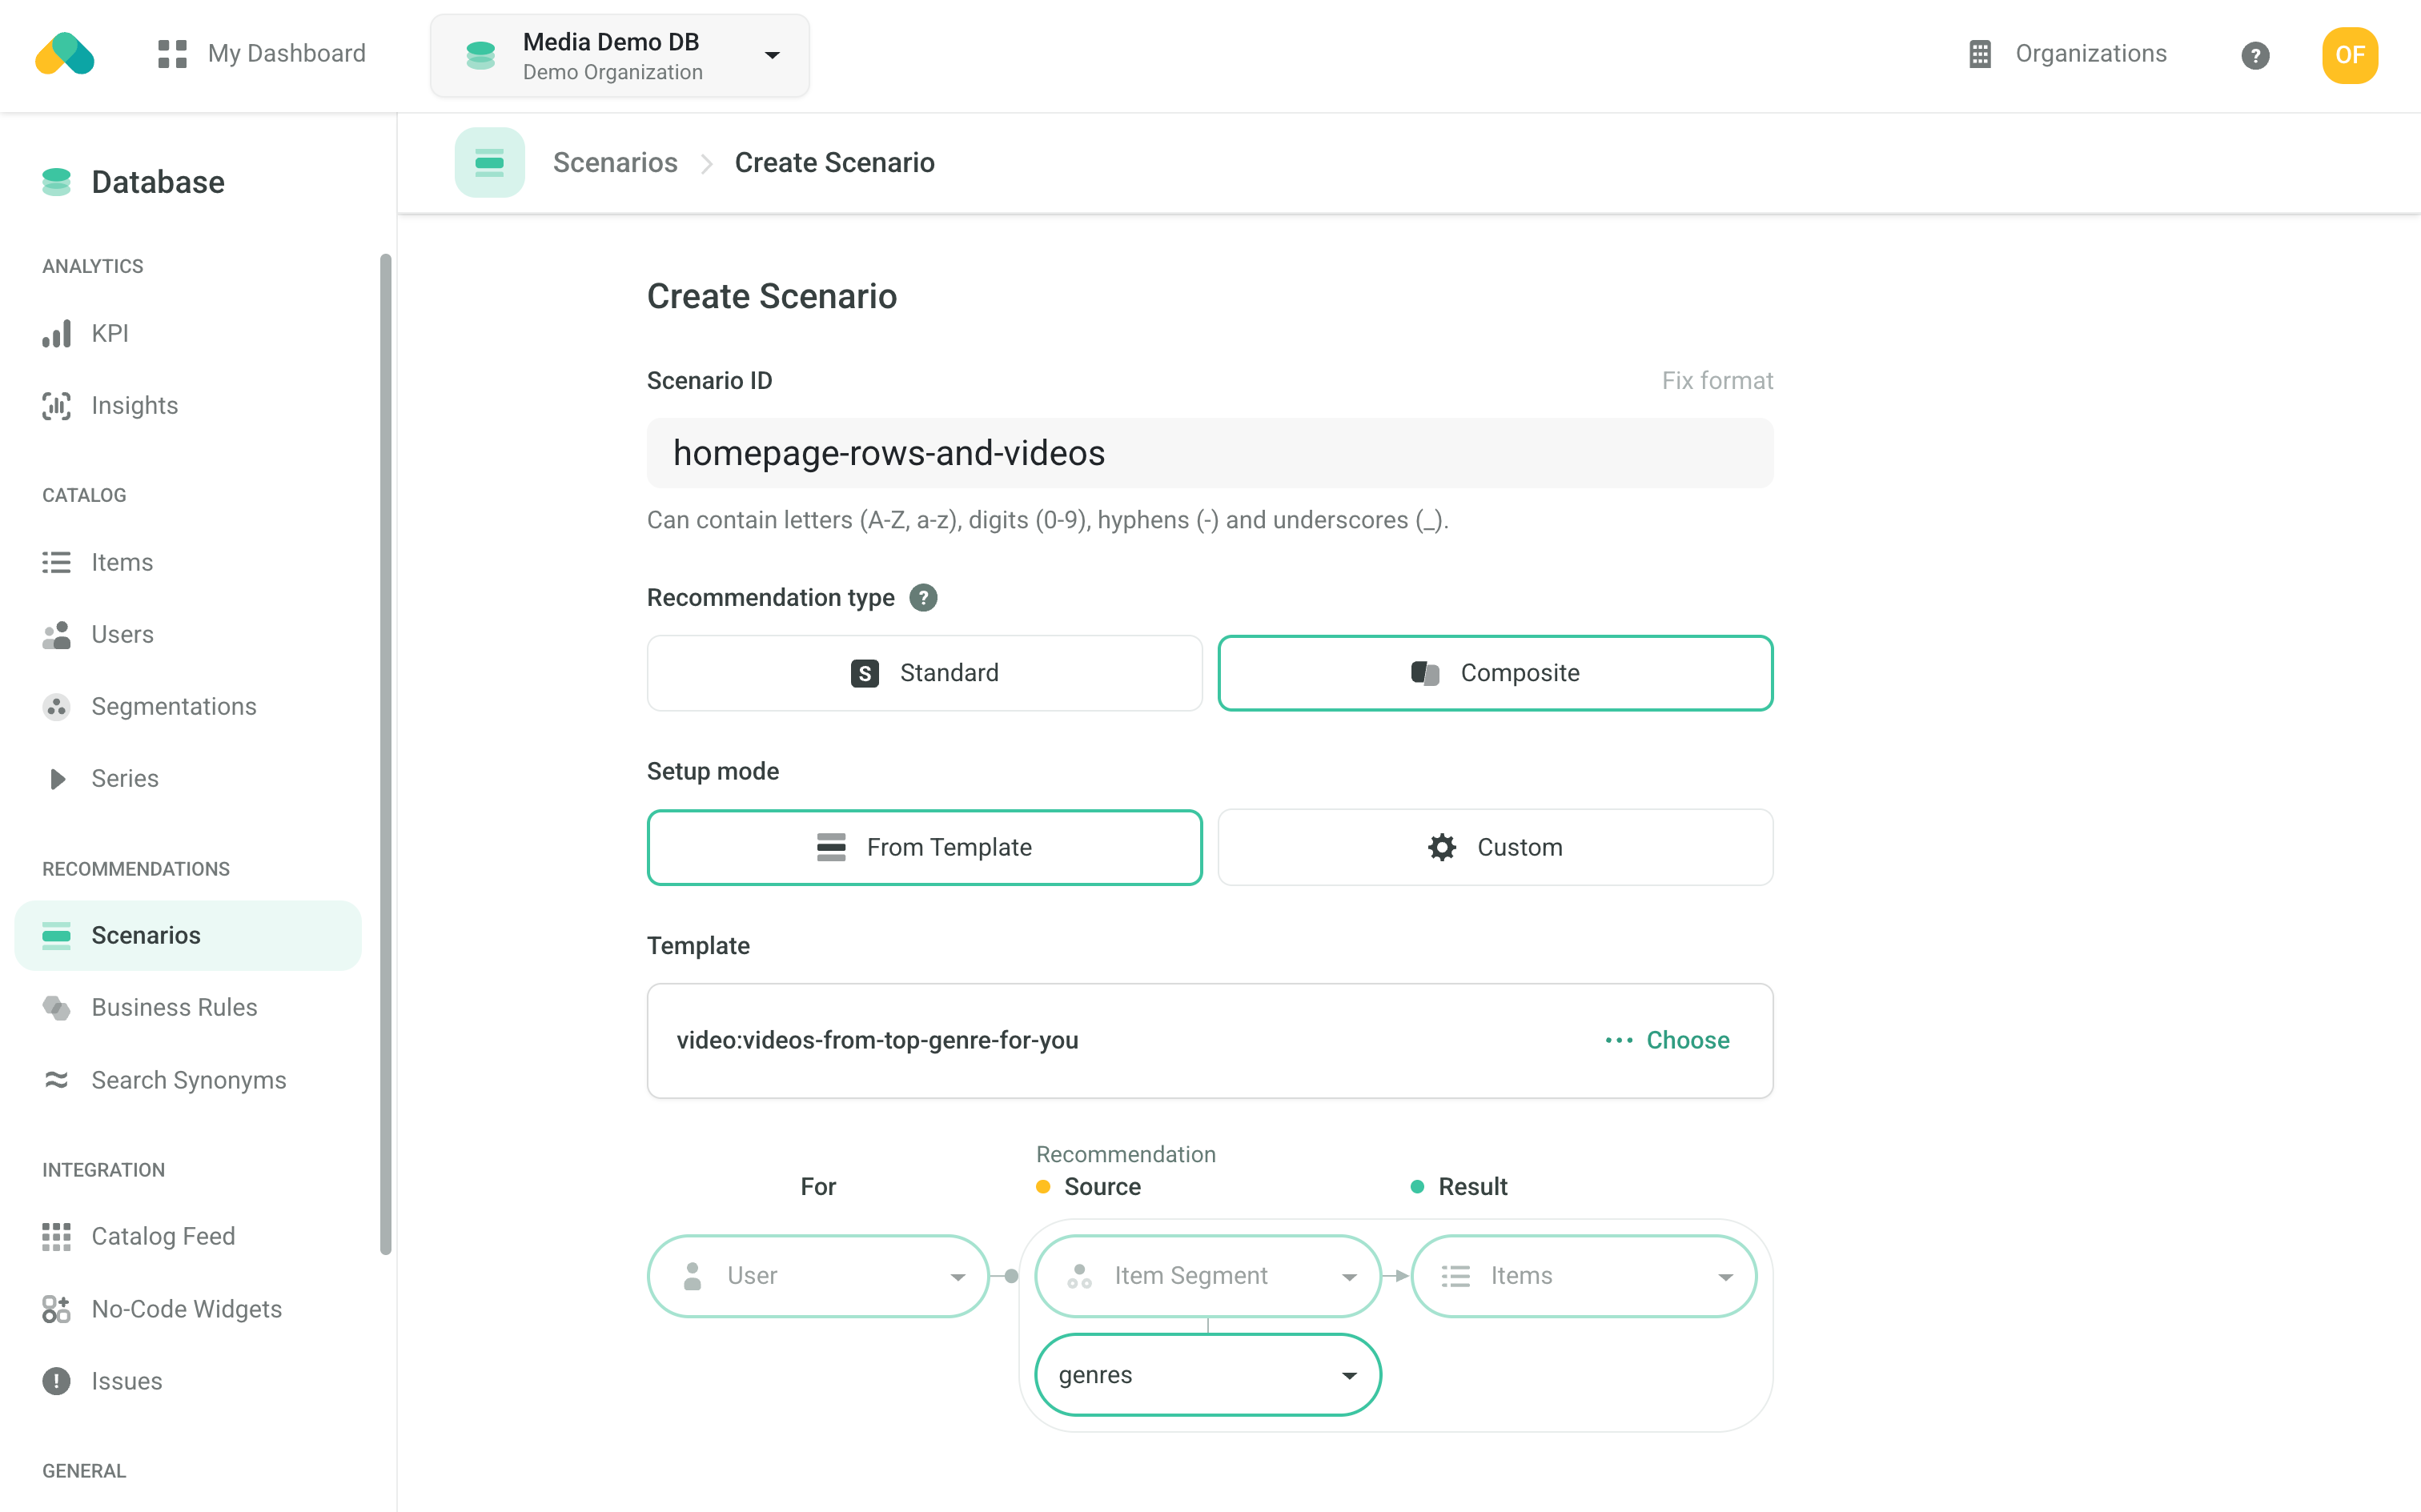Viewport: 2421px width, 1512px height.
Task: Click Fix format above Scenario ID
Action: click(1716, 380)
